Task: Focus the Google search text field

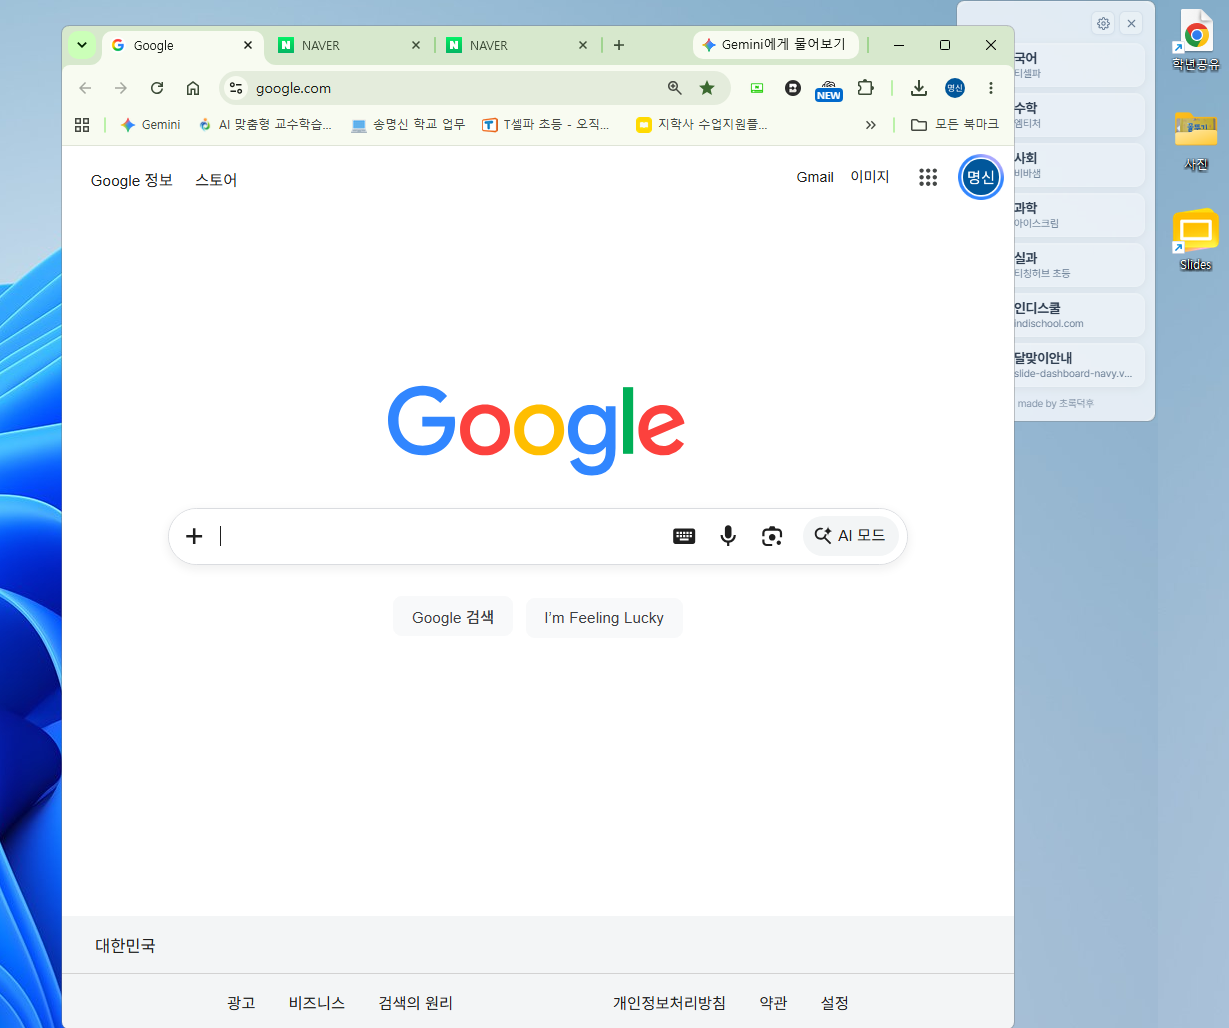Action: pos(440,536)
